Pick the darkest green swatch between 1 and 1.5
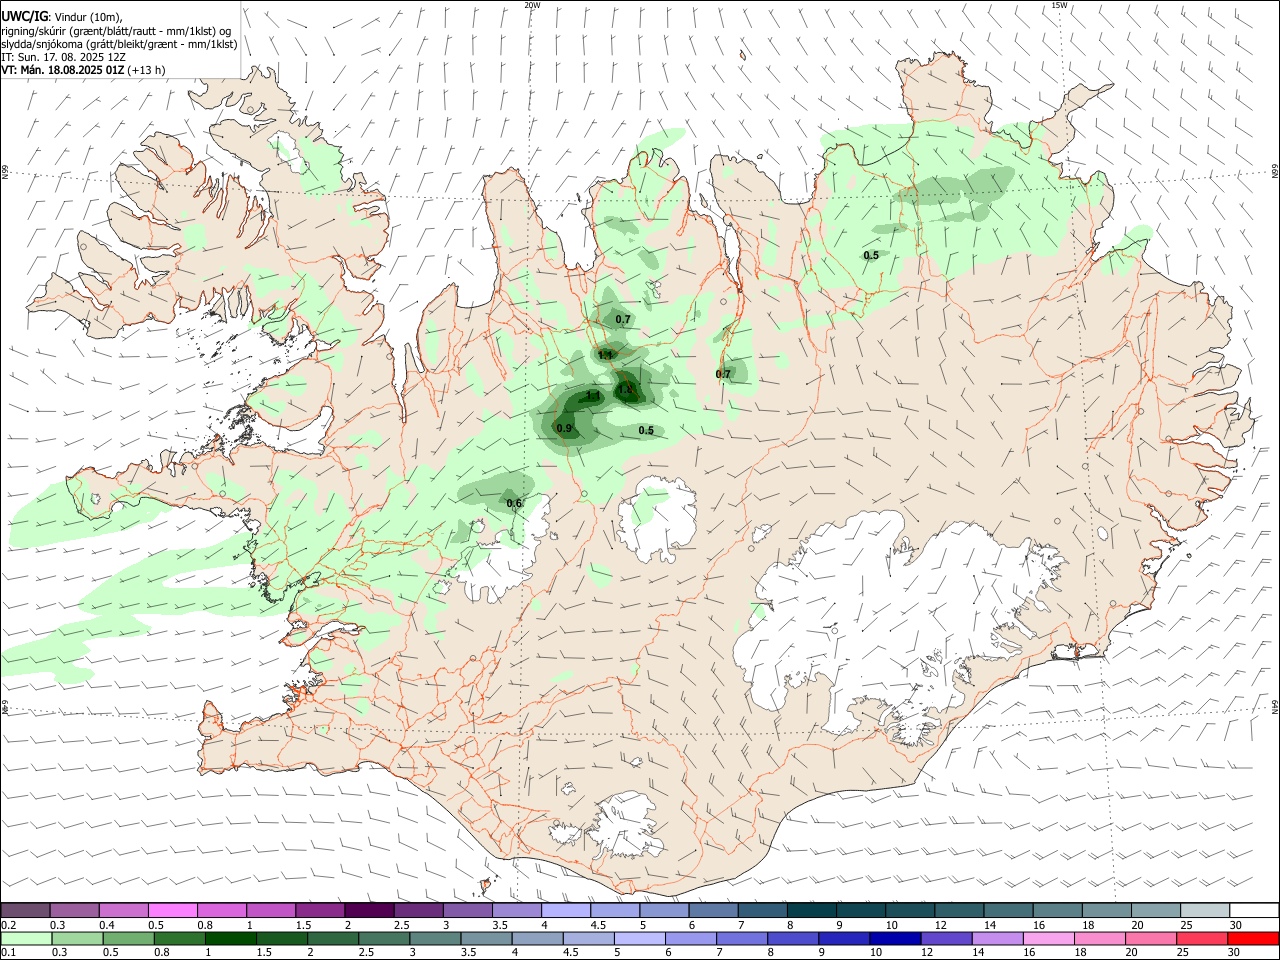This screenshot has height=960, width=1280. coord(230,939)
